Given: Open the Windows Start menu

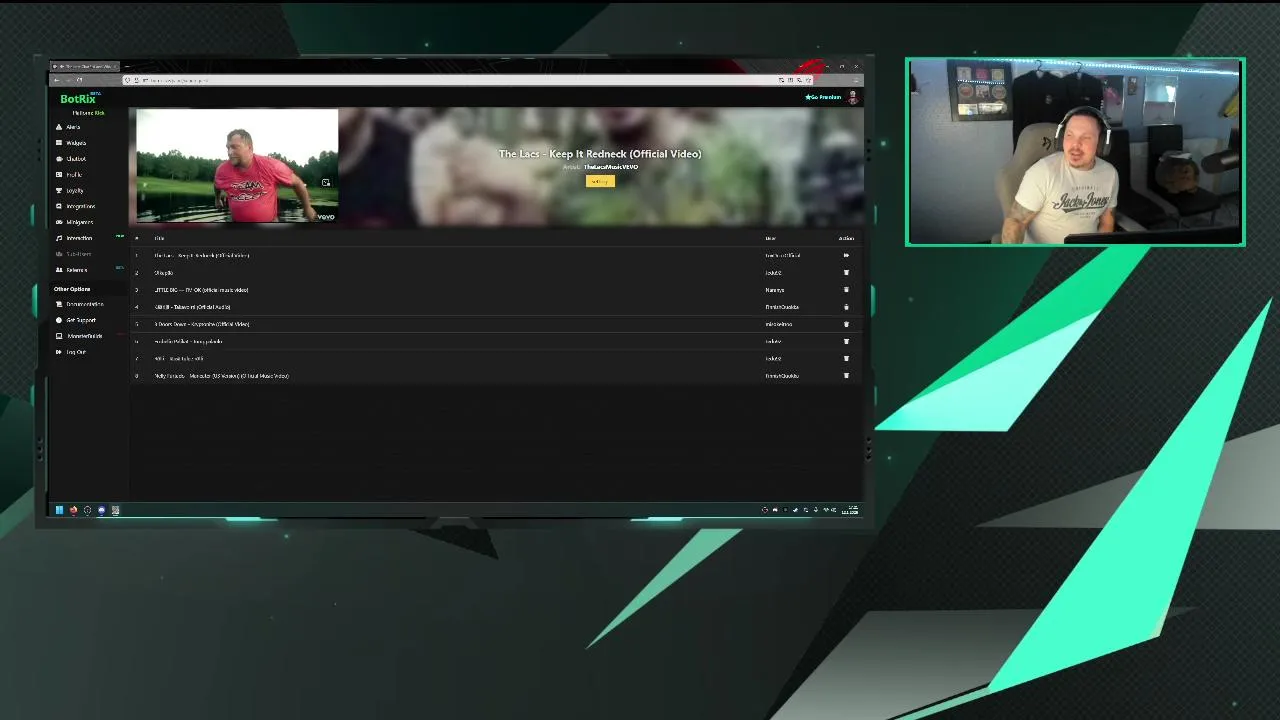Looking at the screenshot, I should [x=59, y=510].
